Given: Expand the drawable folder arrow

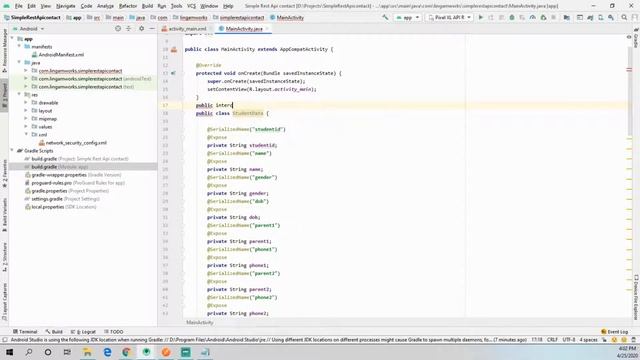Looking at the screenshot, I should click(26, 102).
